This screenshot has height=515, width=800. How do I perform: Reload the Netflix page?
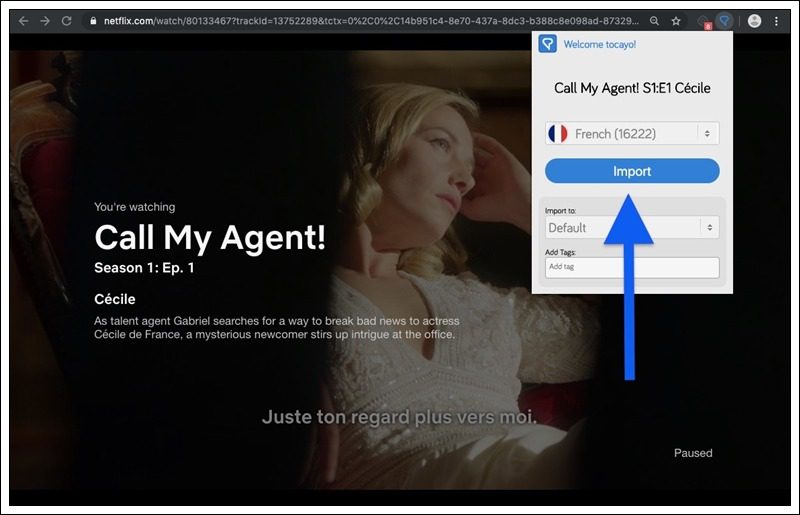66,20
